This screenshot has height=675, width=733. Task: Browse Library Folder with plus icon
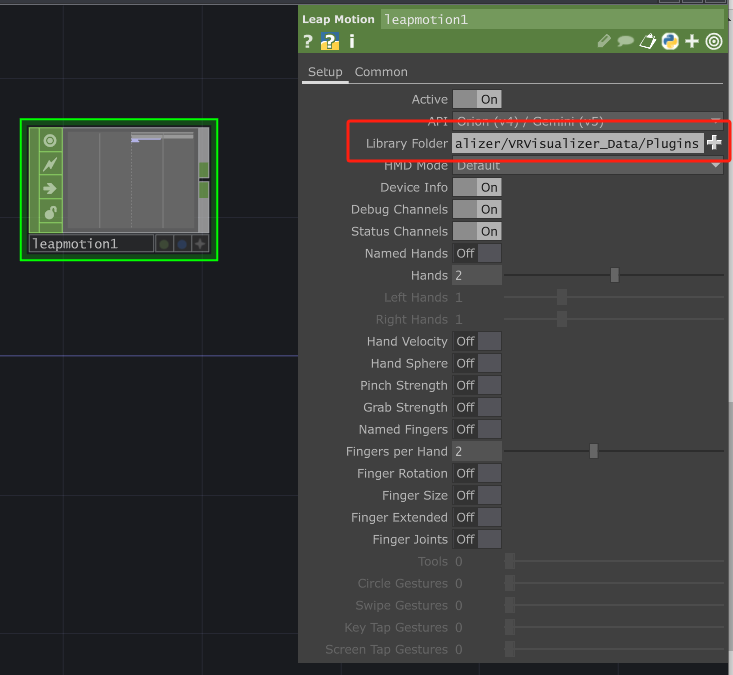(714, 142)
